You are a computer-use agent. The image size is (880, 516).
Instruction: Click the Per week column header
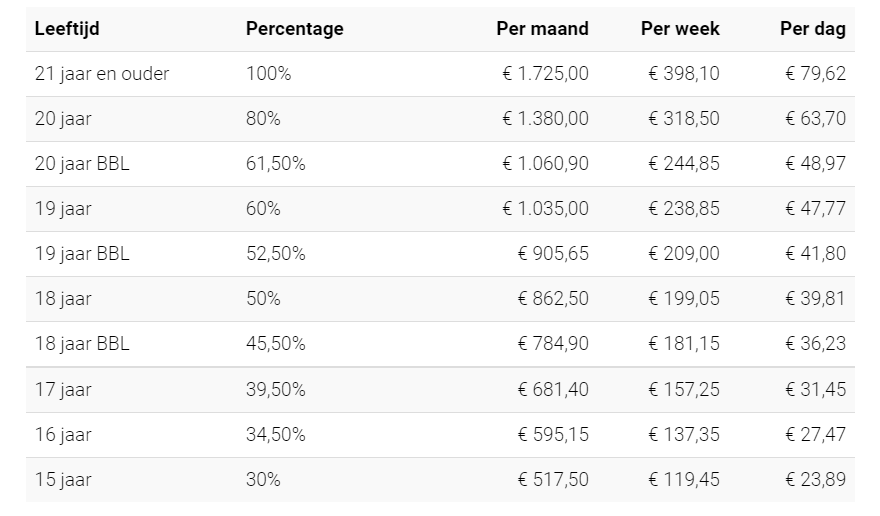coord(679,29)
